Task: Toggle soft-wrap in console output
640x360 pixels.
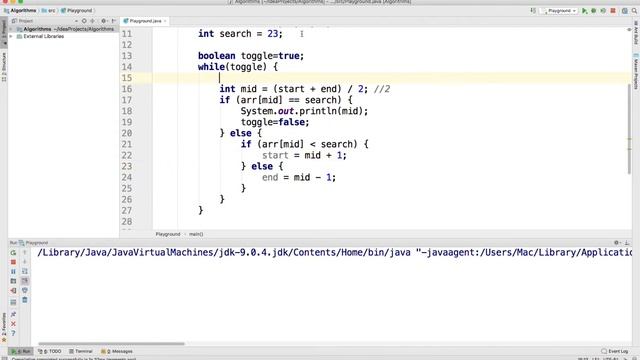Action: tap(24, 271)
